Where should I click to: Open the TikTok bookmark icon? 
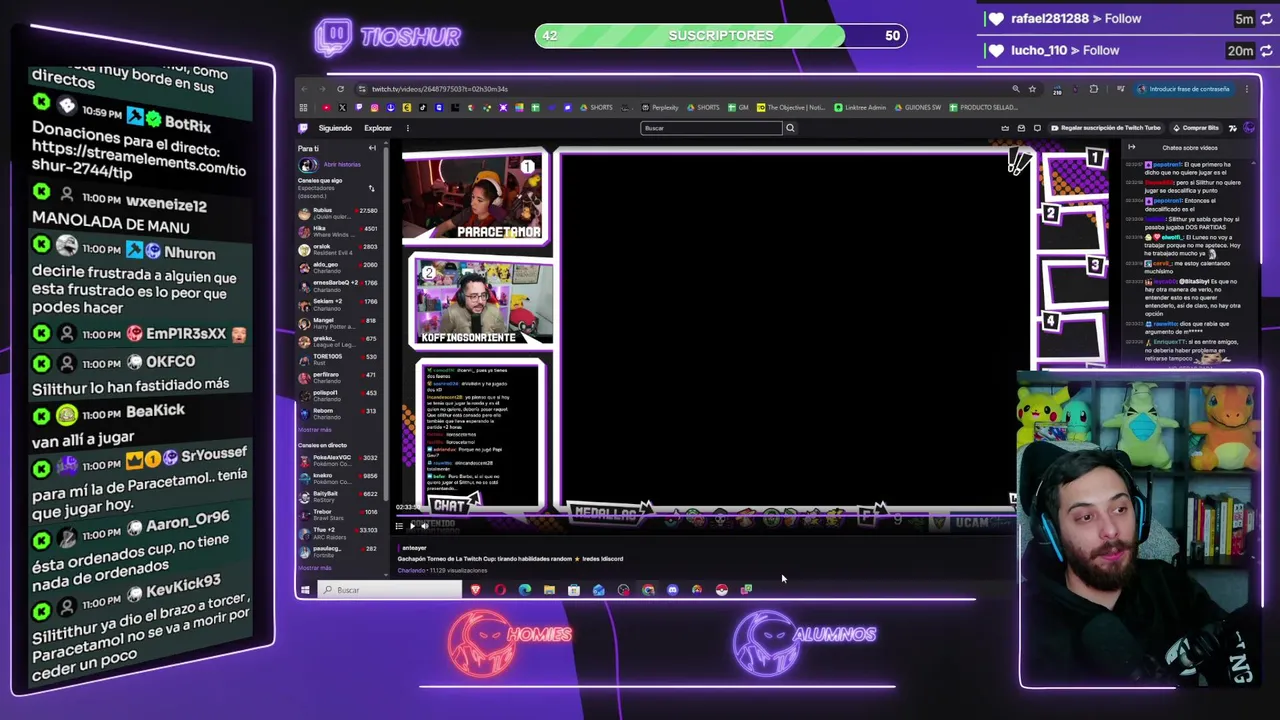(x=423, y=107)
